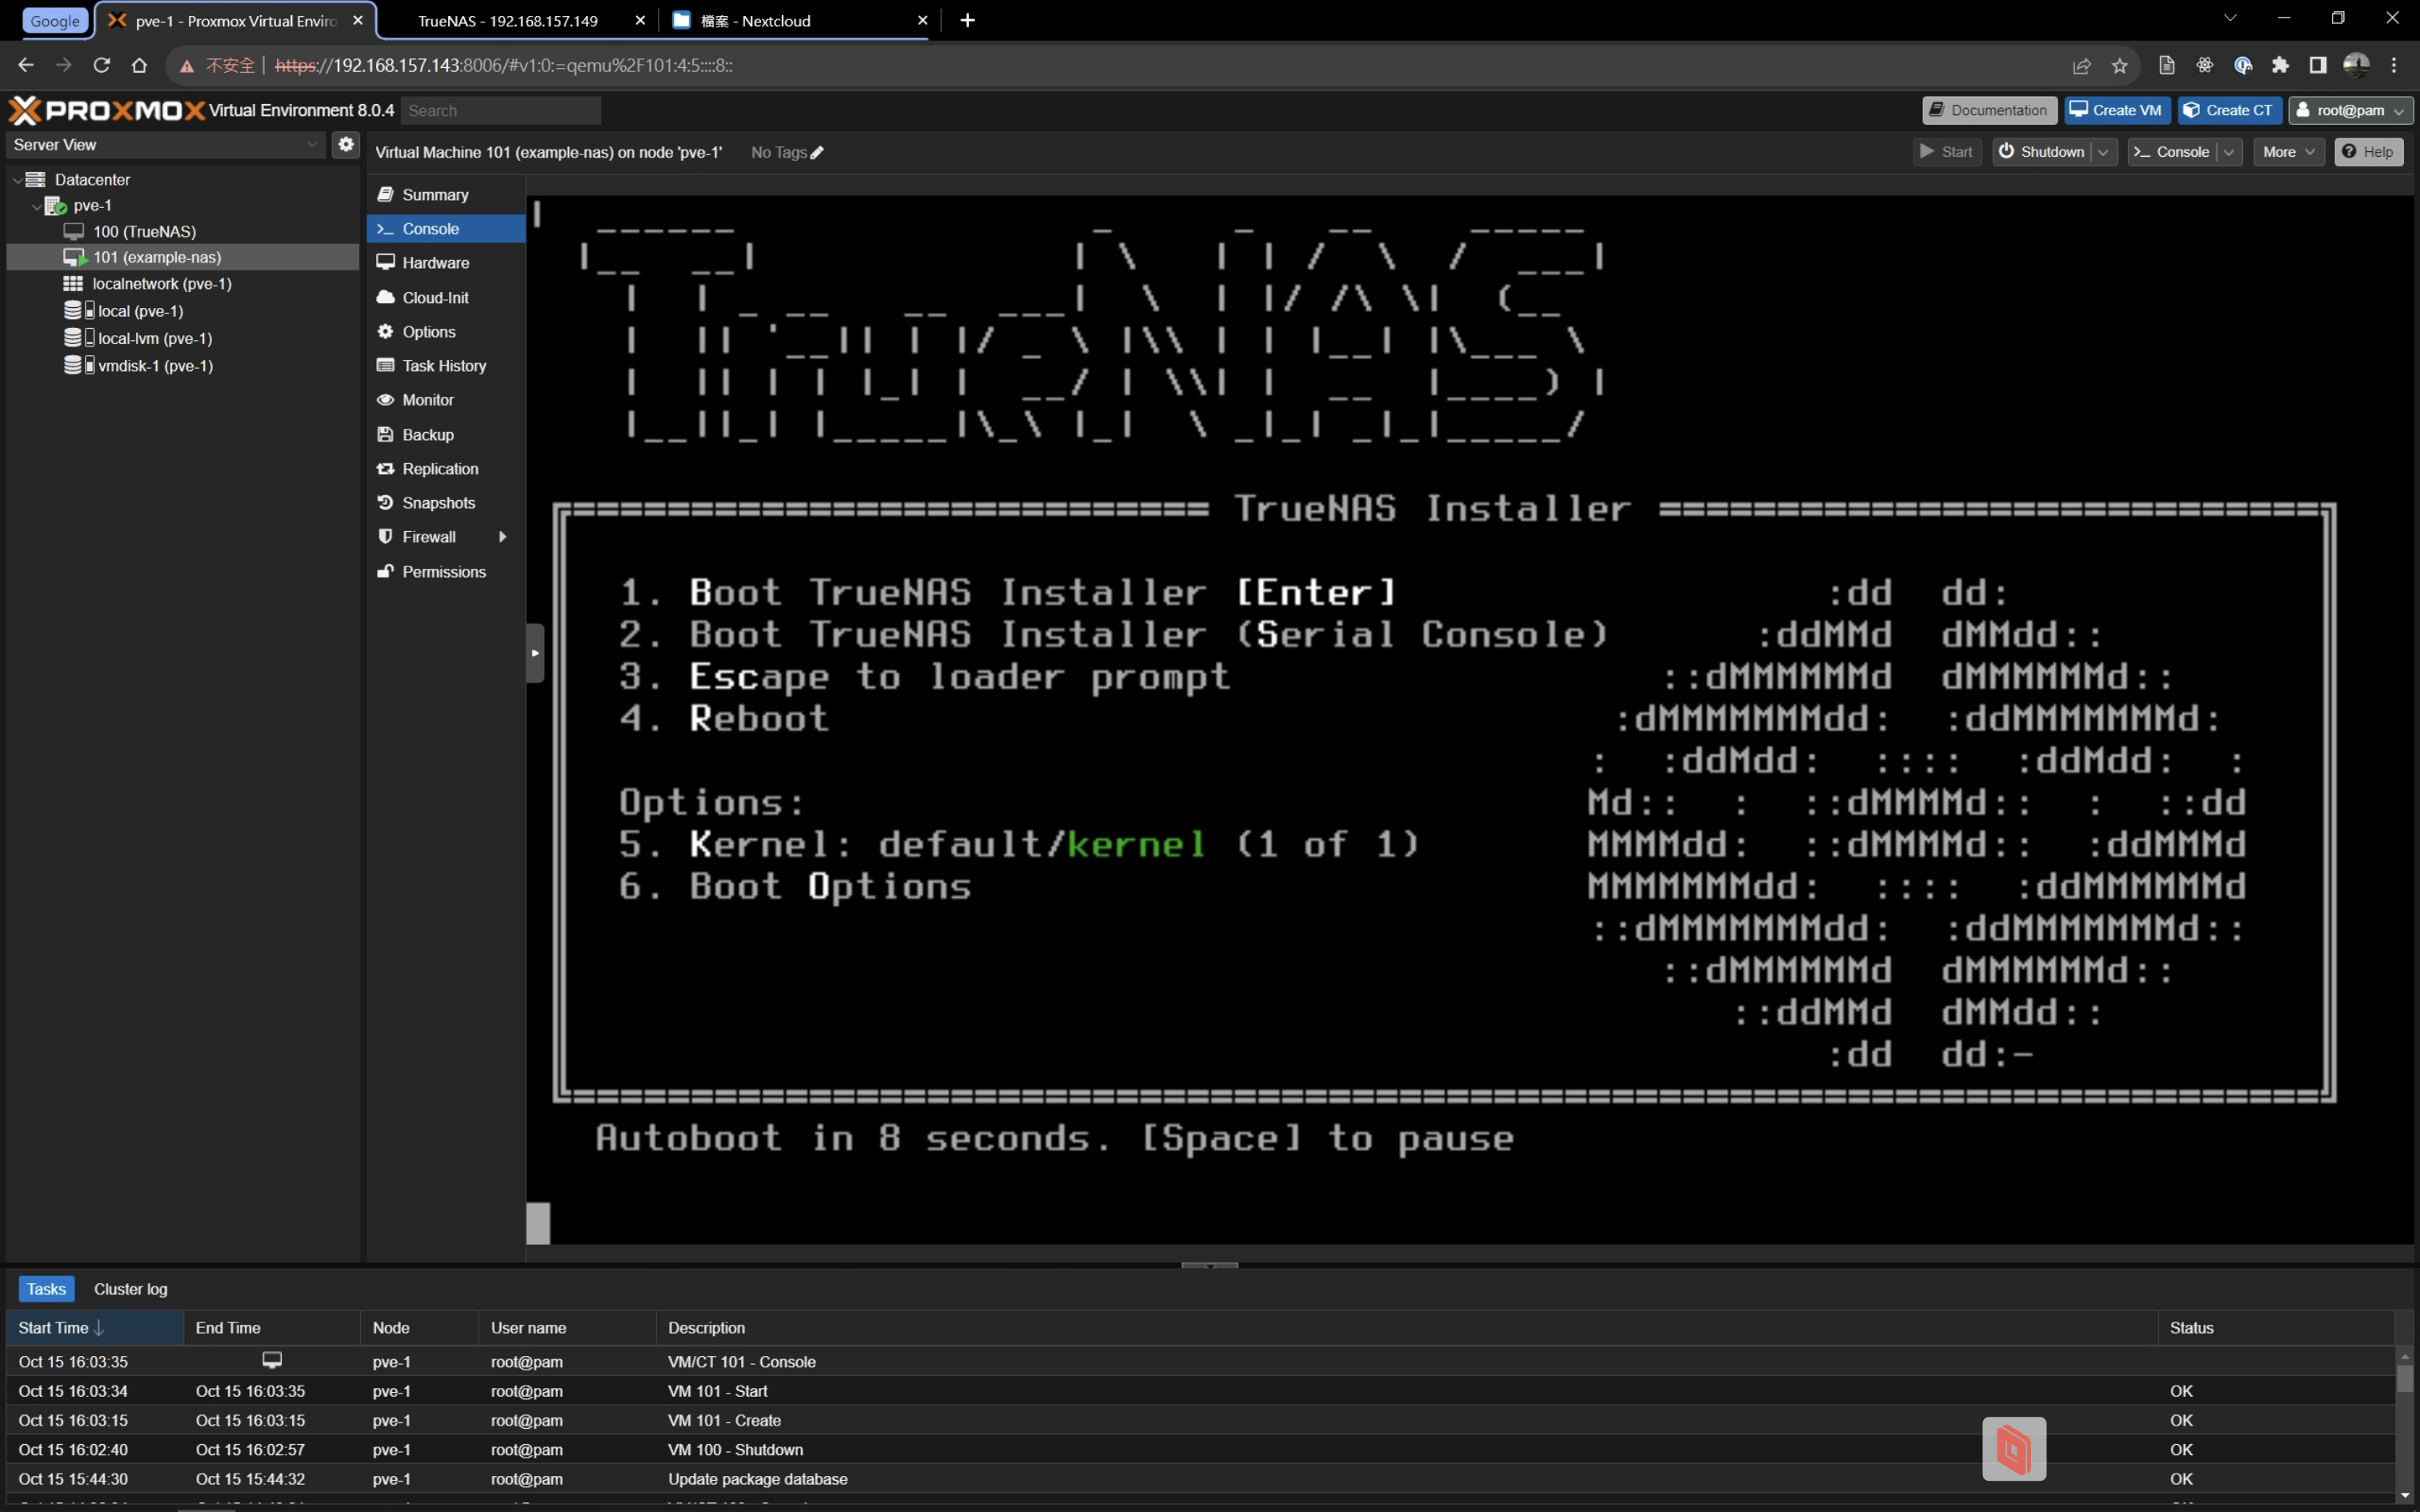The image size is (2420, 1512).
Task: Open the Backup section
Action: pos(428,435)
